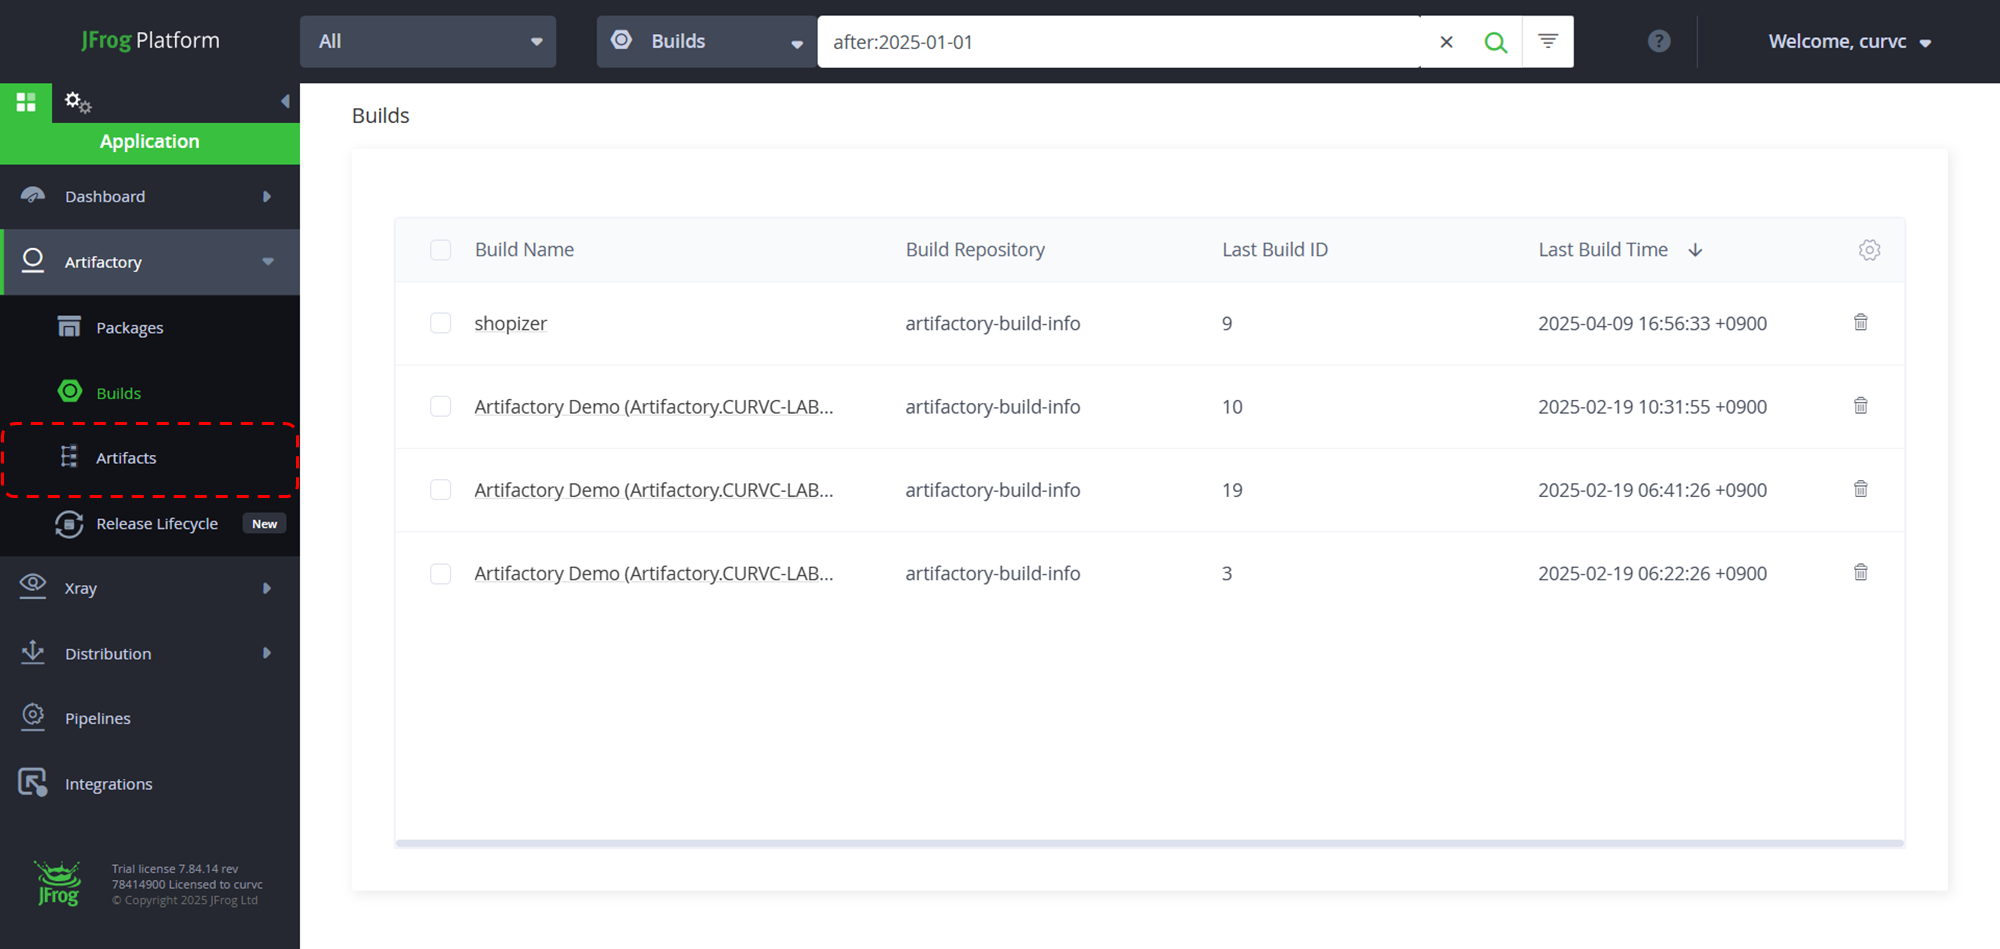The height and width of the screenshot is (949, 2000).
Task: Check the checkbox for build ID 10
Action: click(440, 406)
